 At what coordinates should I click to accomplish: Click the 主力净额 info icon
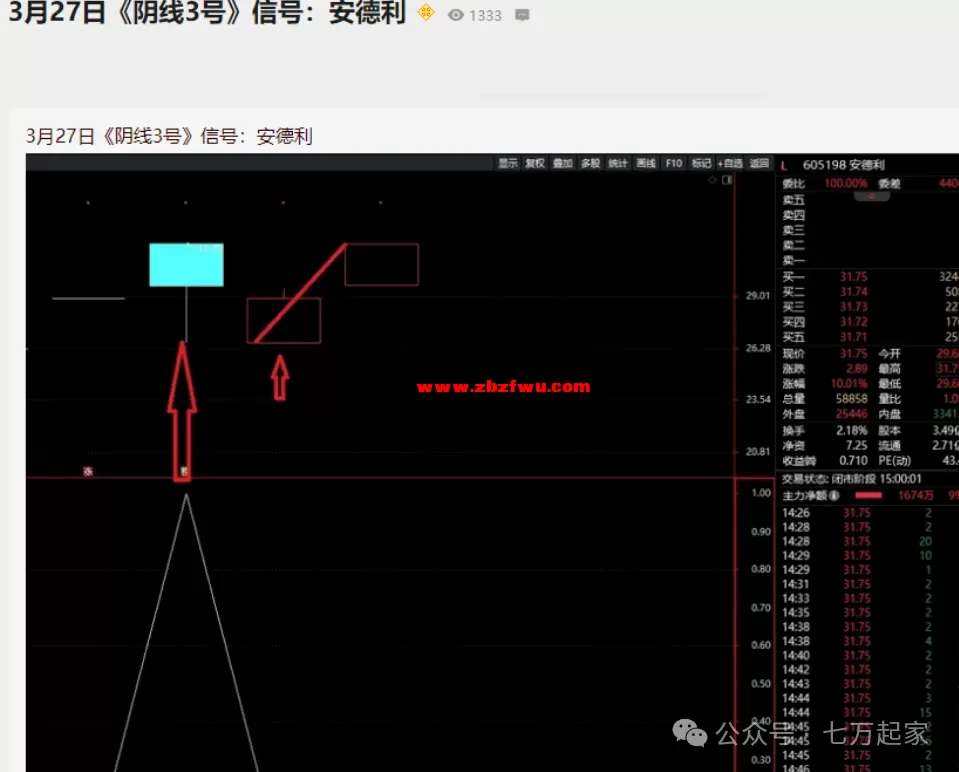[834, 495]
